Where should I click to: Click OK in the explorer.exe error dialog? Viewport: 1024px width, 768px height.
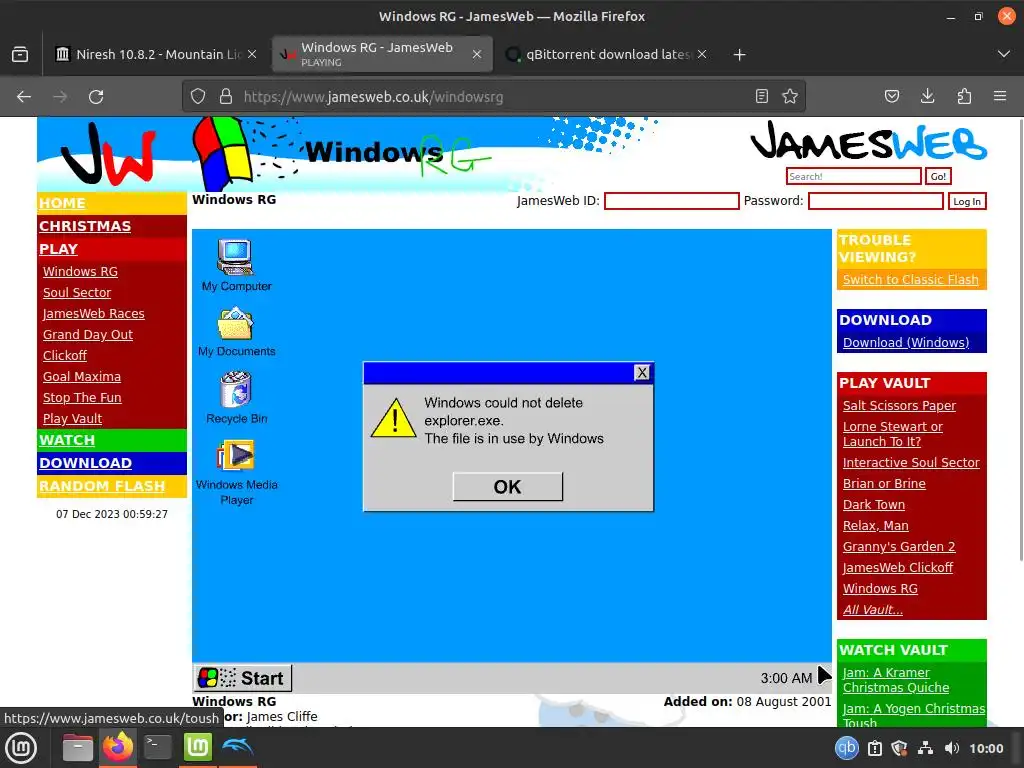point(507,487)
